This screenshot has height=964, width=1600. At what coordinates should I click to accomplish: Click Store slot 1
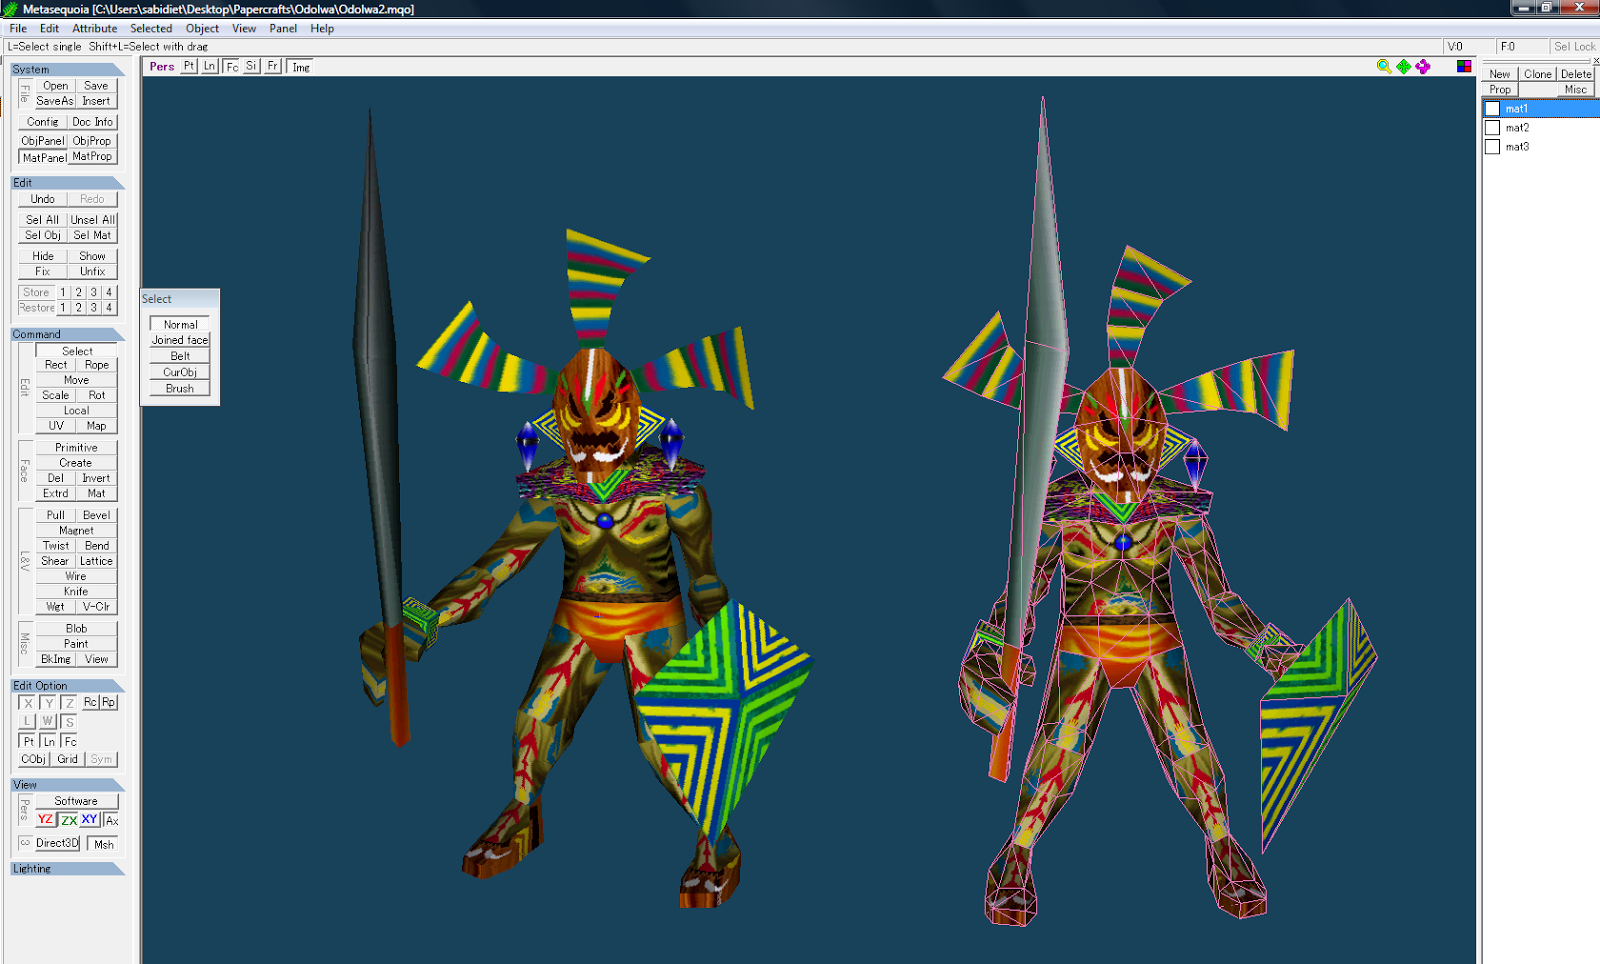pos(63,292)
